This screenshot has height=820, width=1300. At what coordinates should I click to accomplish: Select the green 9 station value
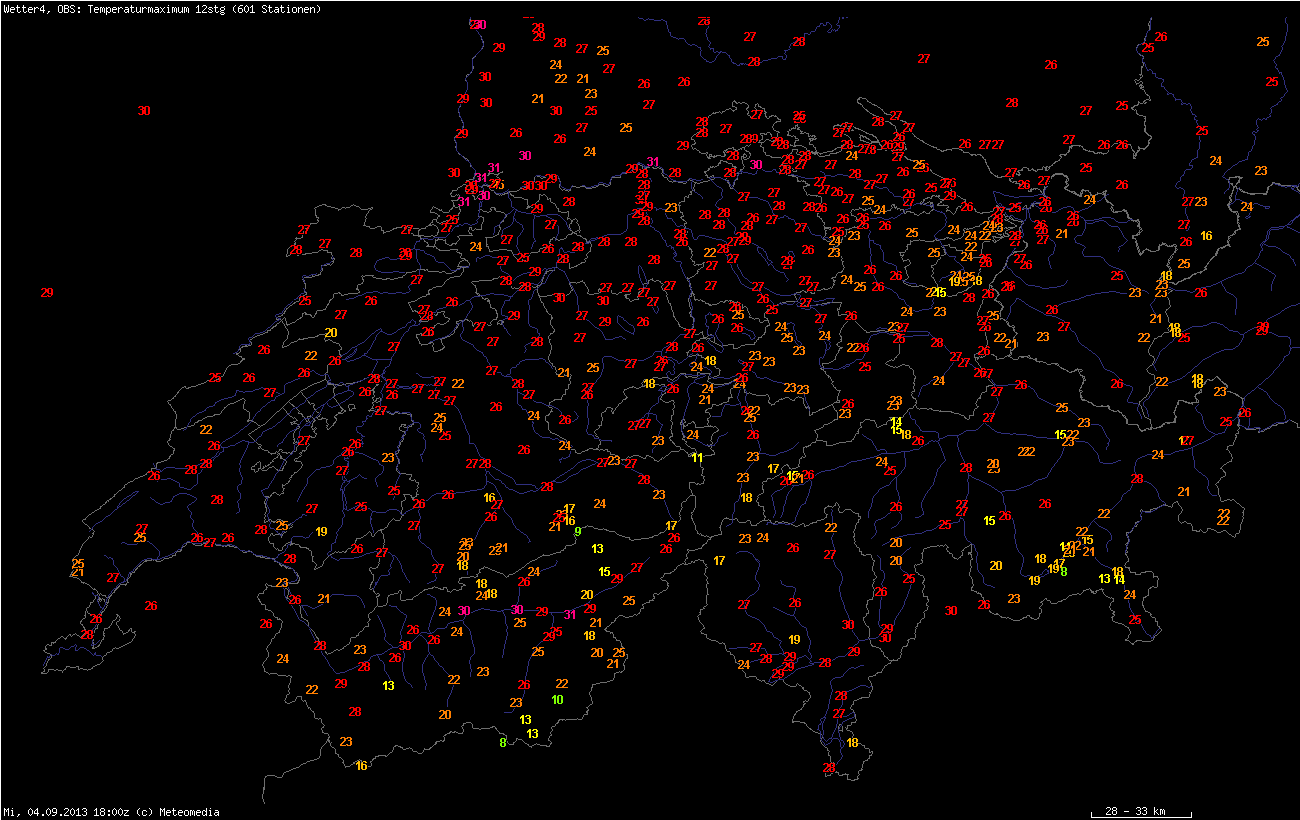[x=577, y=531]
